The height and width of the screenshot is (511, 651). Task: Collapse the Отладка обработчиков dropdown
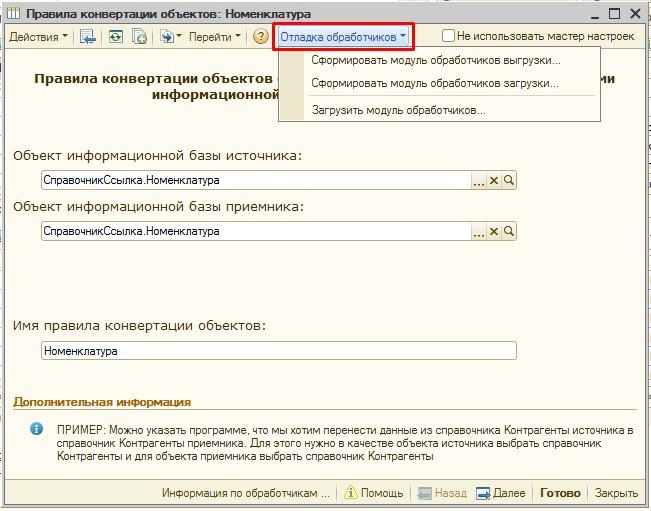point(343,37)
